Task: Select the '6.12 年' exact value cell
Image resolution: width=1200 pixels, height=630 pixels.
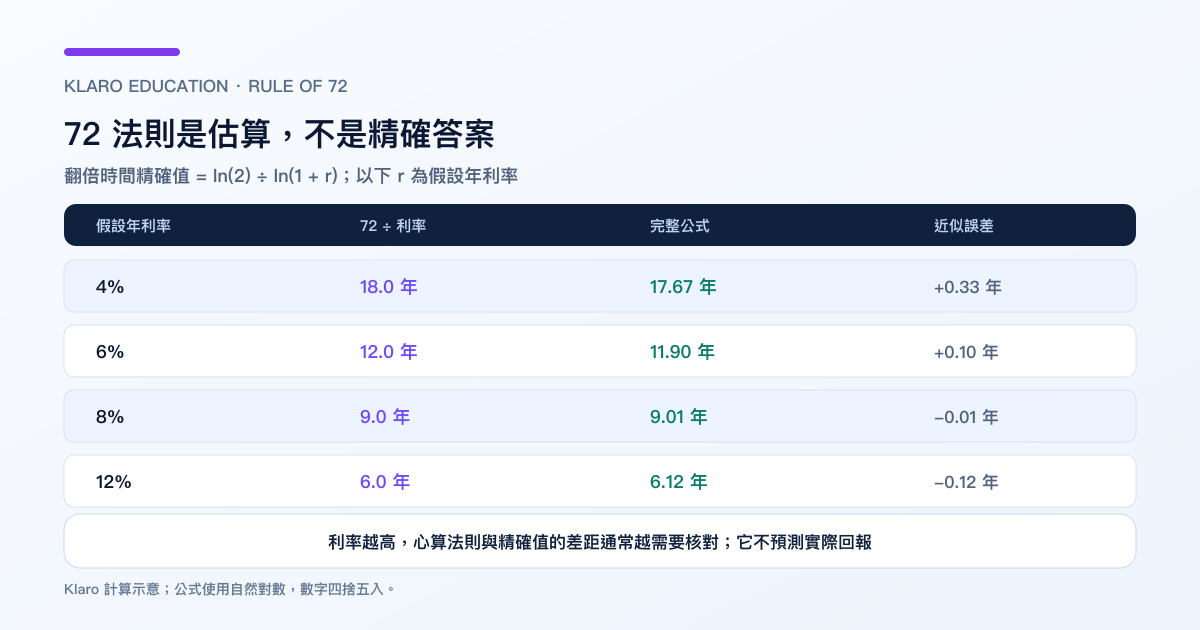Action: pos(678,482)
